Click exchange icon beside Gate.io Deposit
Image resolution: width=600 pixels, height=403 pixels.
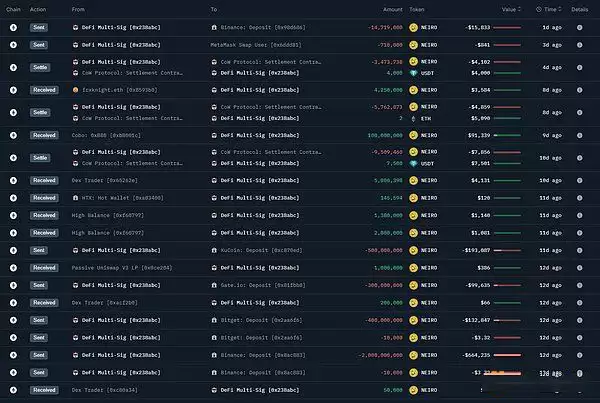point(215,284)
